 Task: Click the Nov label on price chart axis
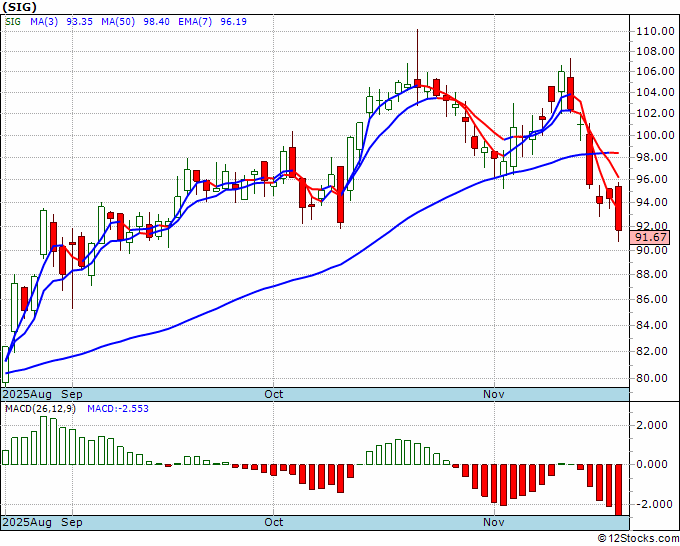click(x=494, y=394)
